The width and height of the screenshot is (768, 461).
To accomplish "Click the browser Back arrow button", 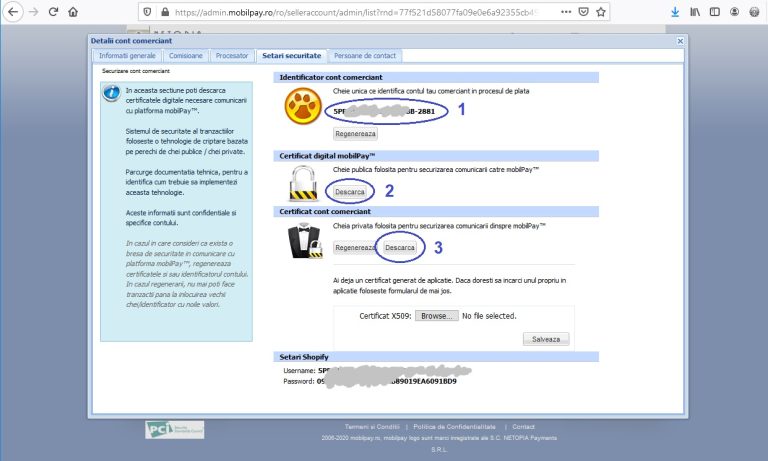I will pyautogui.click(x=13, y=12).
